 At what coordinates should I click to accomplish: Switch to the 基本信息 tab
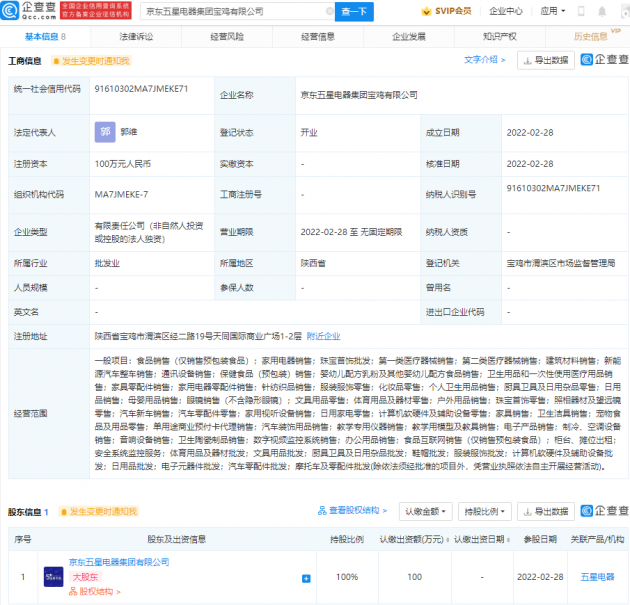(45, 37)
